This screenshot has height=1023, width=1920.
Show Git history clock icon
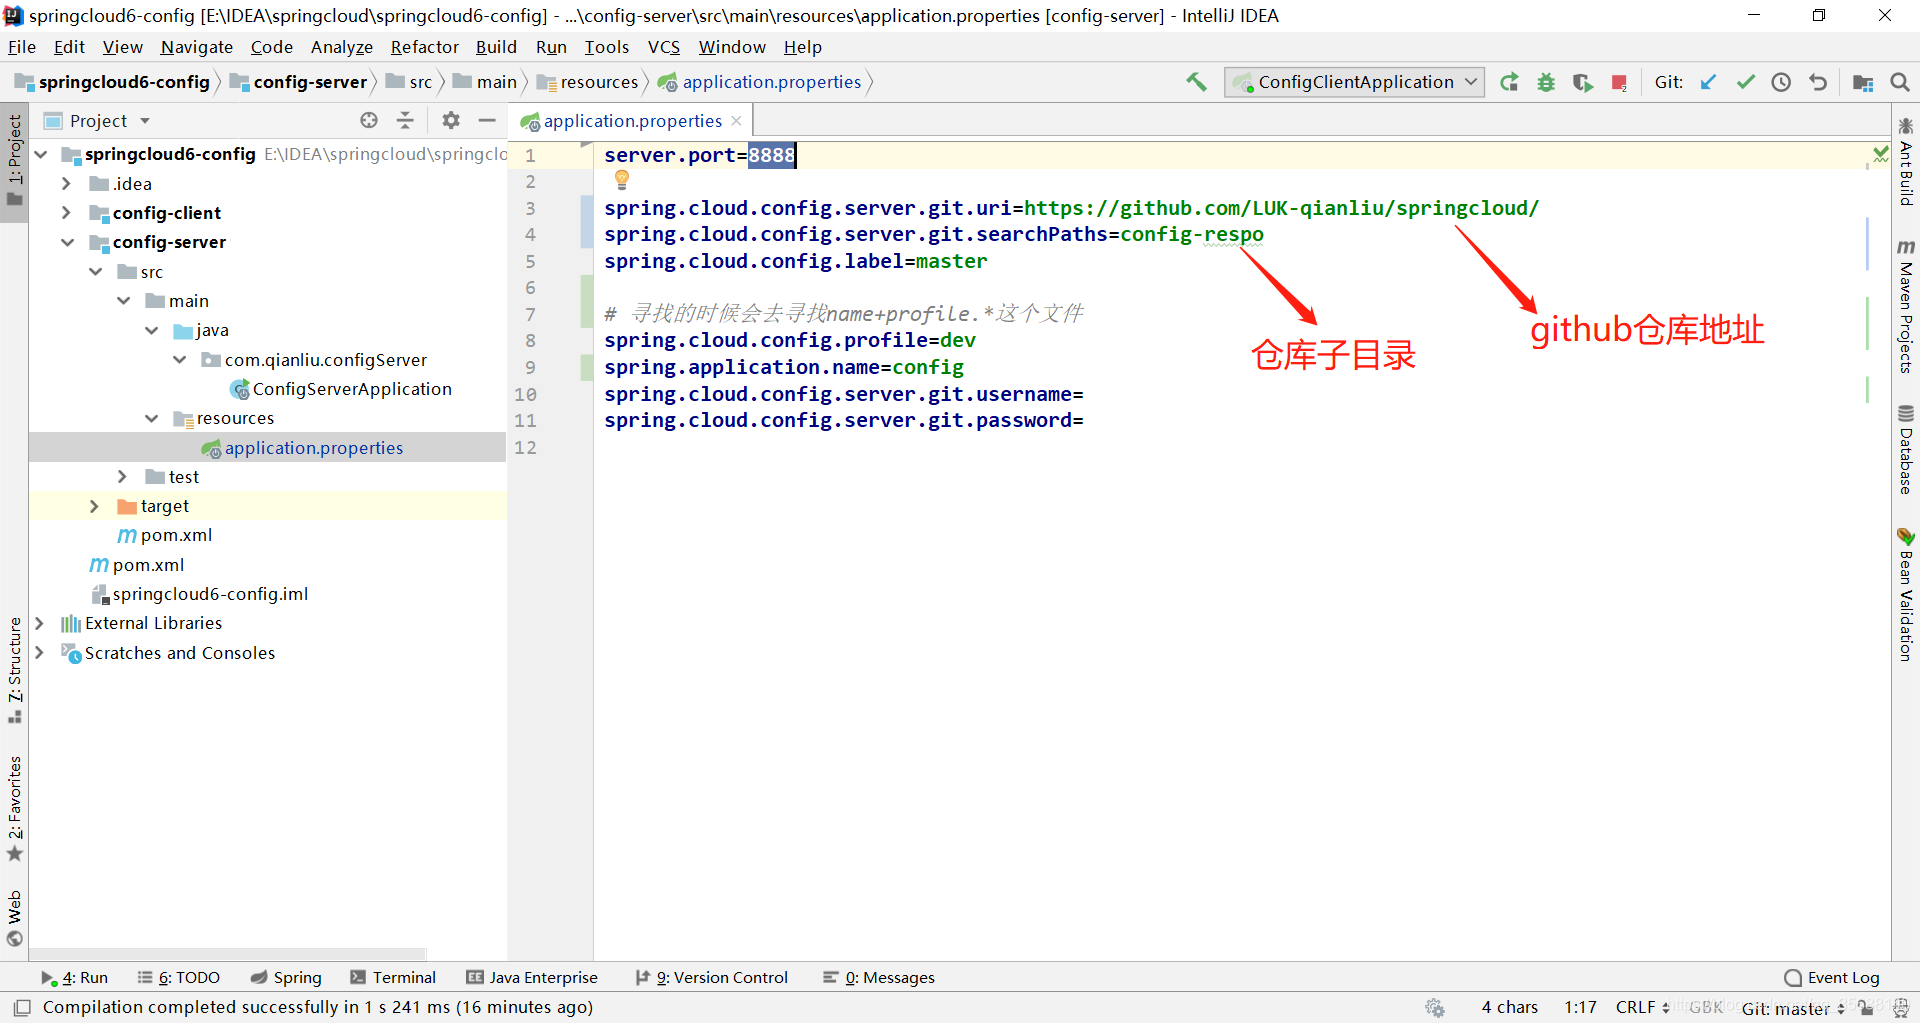click(1781, 82)
